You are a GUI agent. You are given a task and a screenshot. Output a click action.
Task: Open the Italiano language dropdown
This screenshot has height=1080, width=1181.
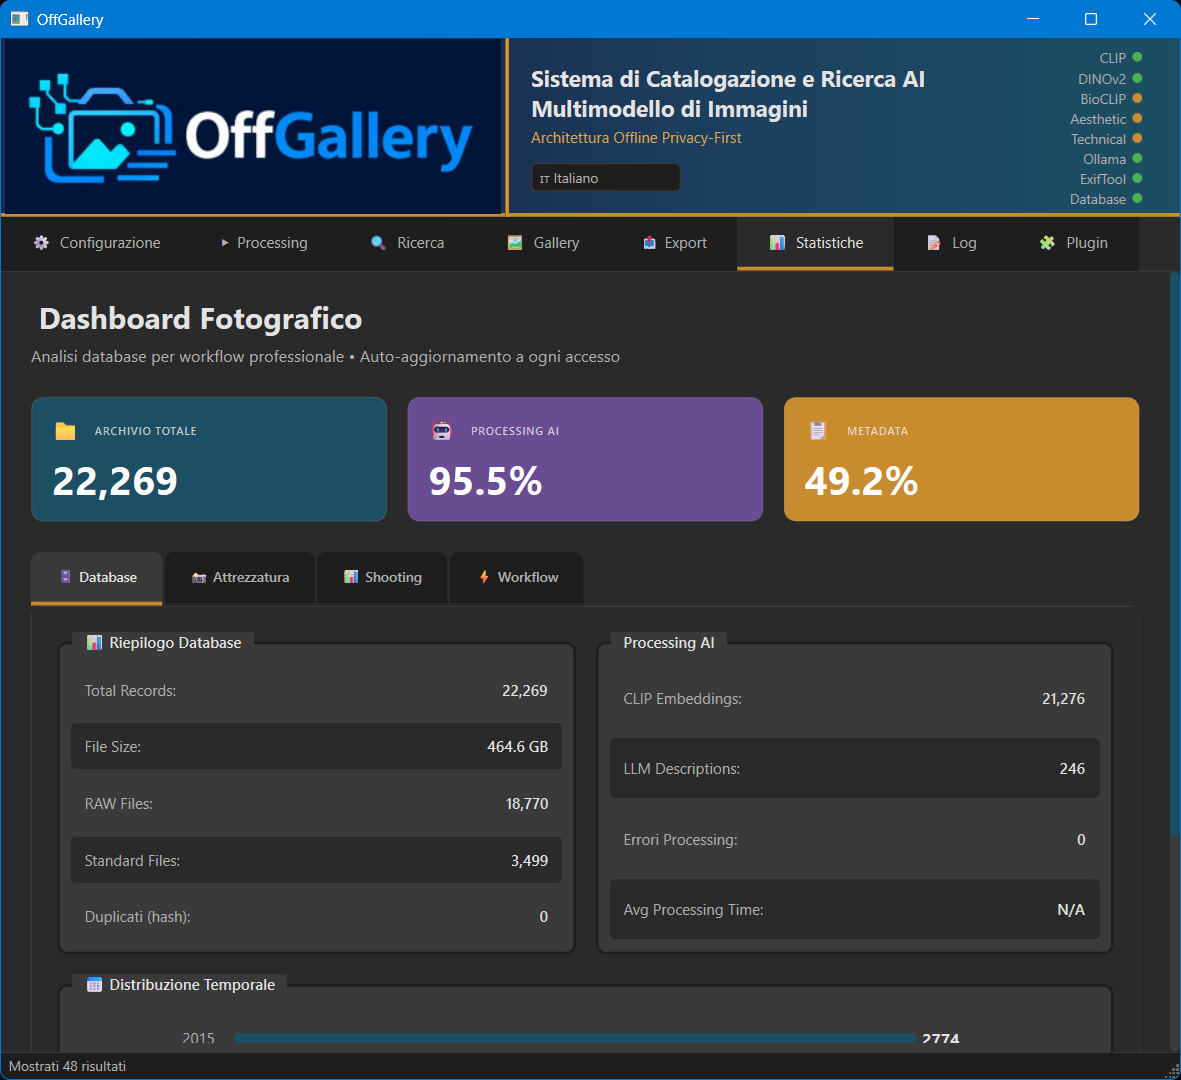(x=606, y=178)
